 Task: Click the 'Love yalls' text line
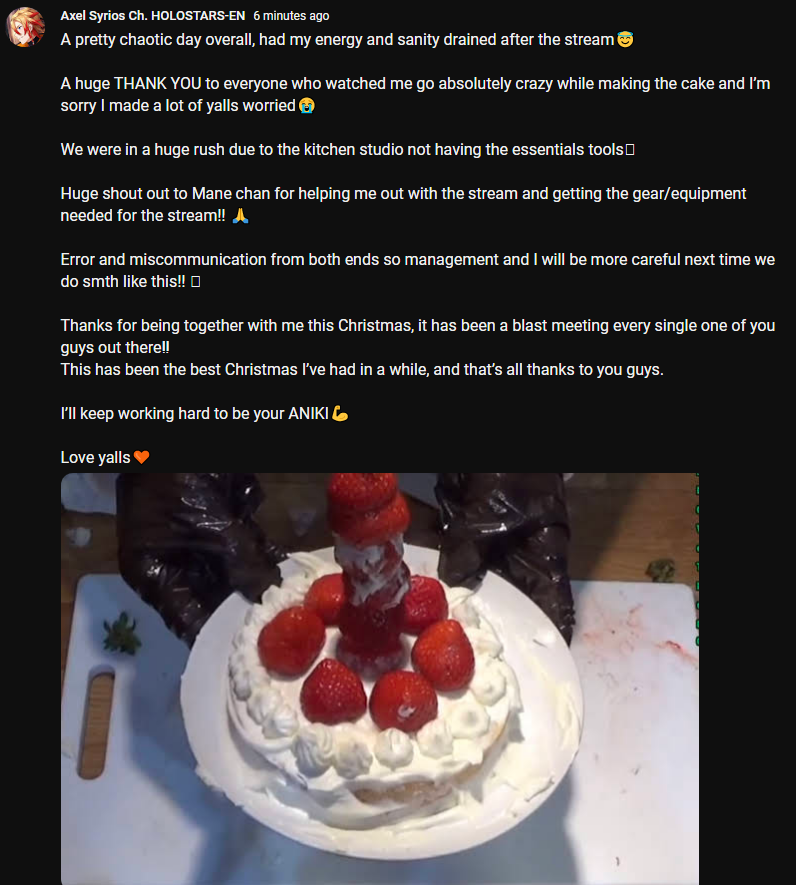[95, 458]
